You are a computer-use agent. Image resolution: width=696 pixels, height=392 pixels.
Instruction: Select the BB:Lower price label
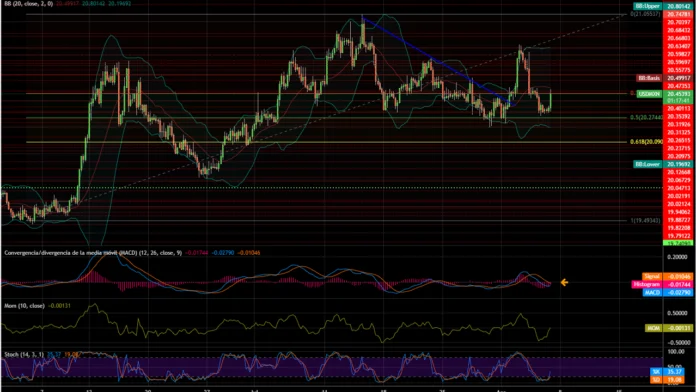click(648, 164)
